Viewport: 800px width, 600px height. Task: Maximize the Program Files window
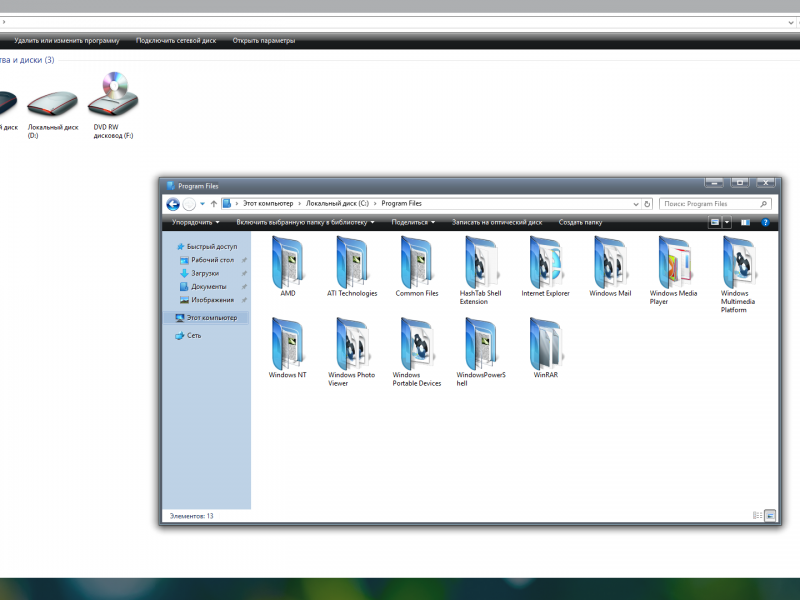point(740,183)
